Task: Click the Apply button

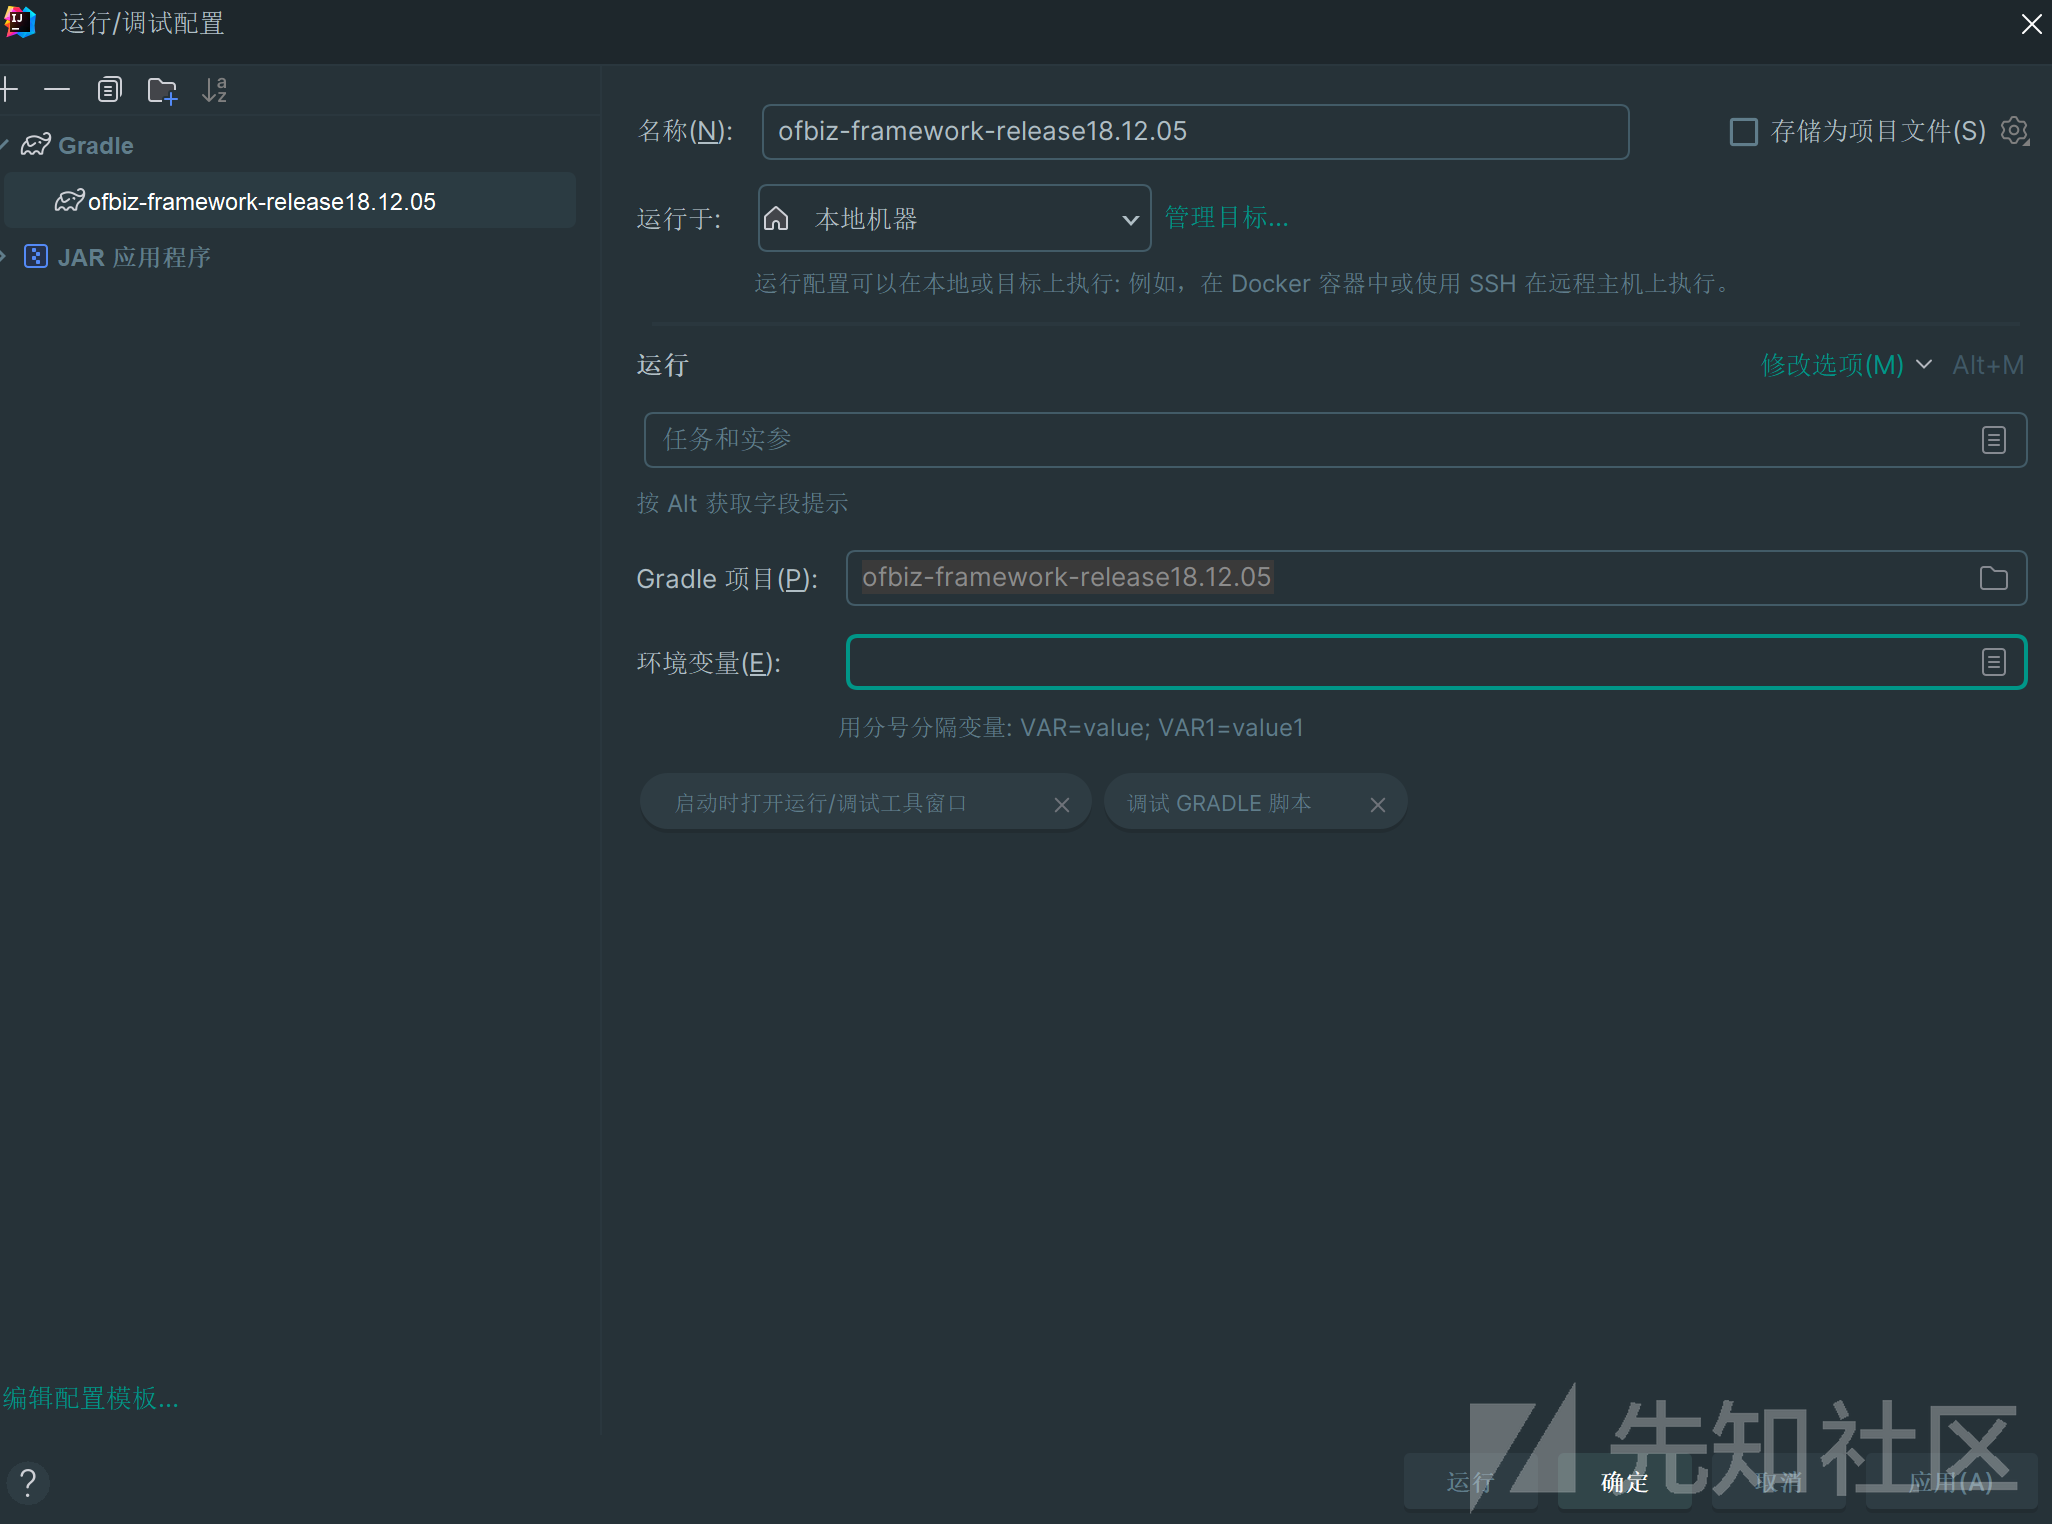Action: pyautogui.click(x=1950, y=1481)
